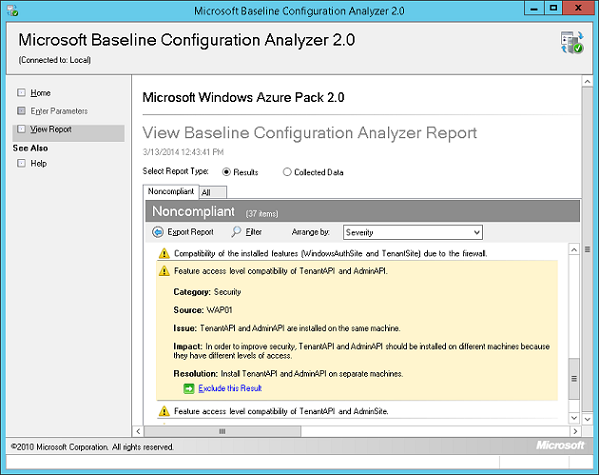The width and height of the screenshot is (599, 475).
Task: Maximize the Baseline Configuration Analyzer window
Action: coord(553,8)
